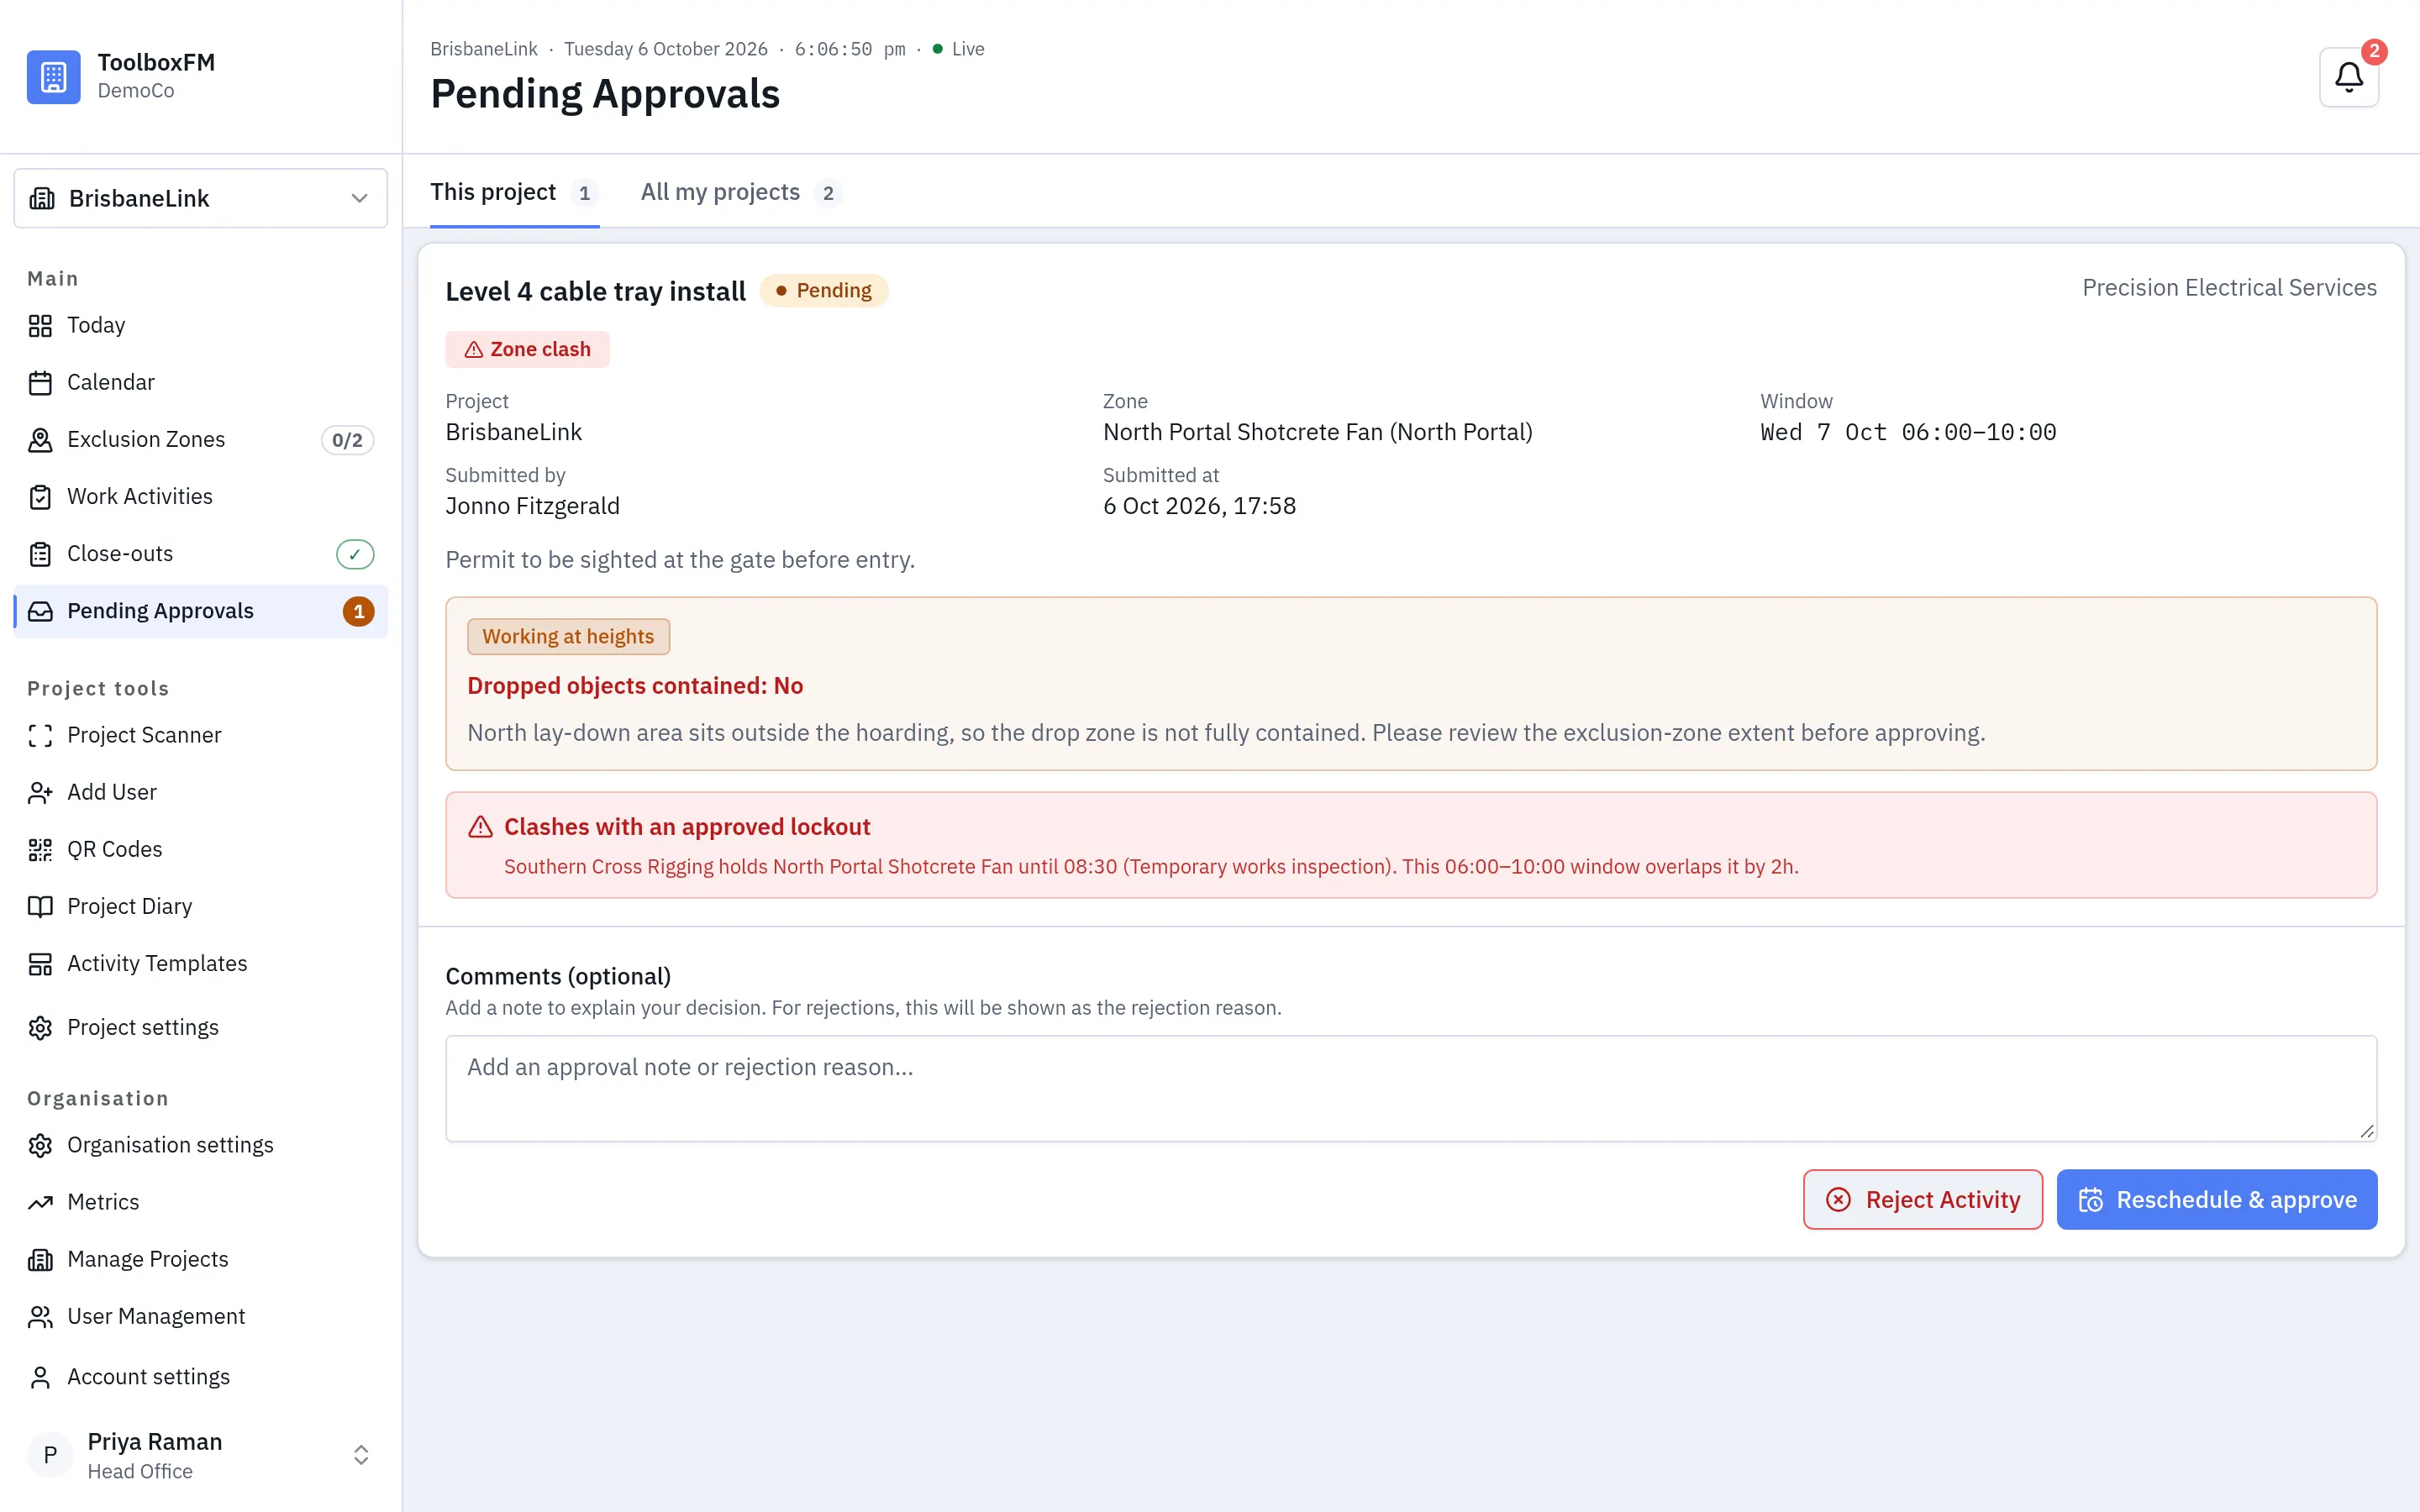Click the BrisbaneLink selector building icon
This screenshot has width=2420, height=1512.
42,199
